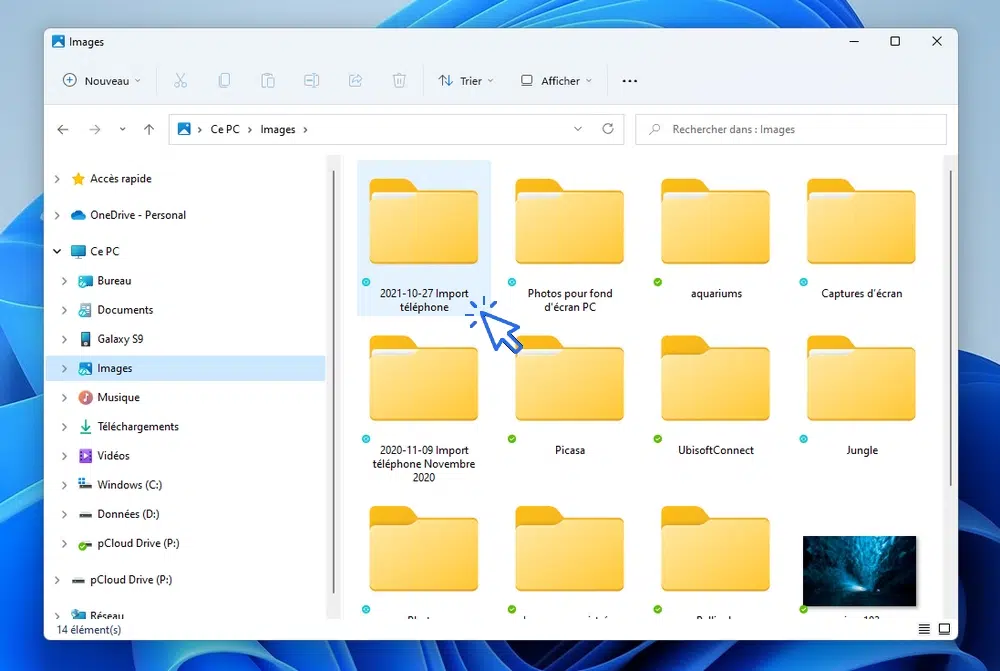This screenshot has width=1000, height=671.
Task: Click the Share icon in toolbar
Action: 355,81
